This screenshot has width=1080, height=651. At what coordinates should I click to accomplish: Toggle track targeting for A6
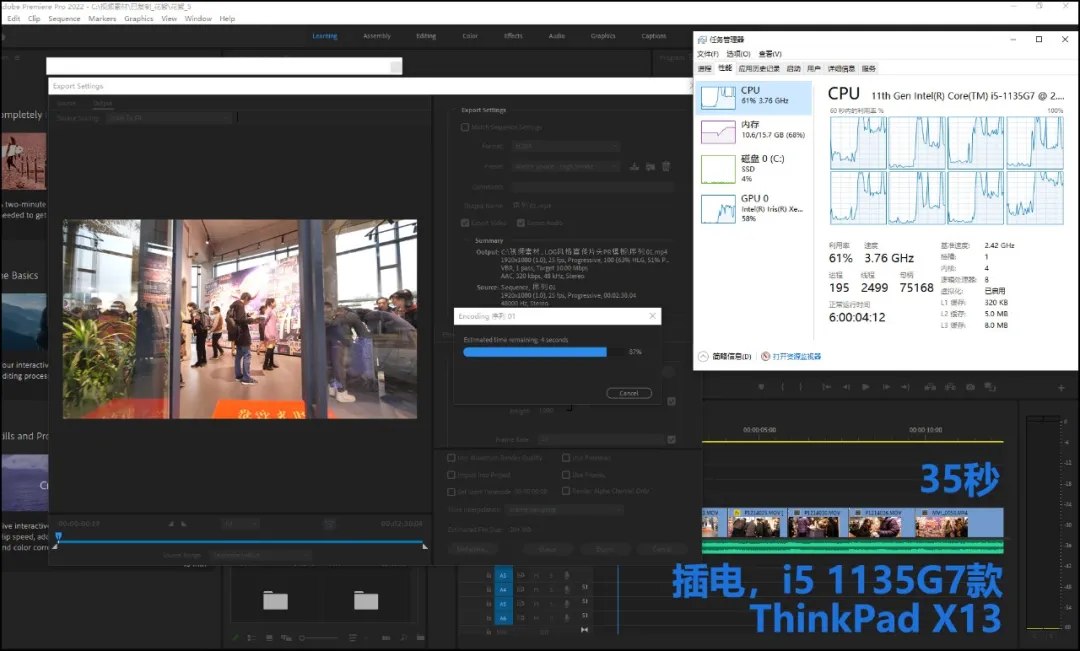[x=503, y=618]
